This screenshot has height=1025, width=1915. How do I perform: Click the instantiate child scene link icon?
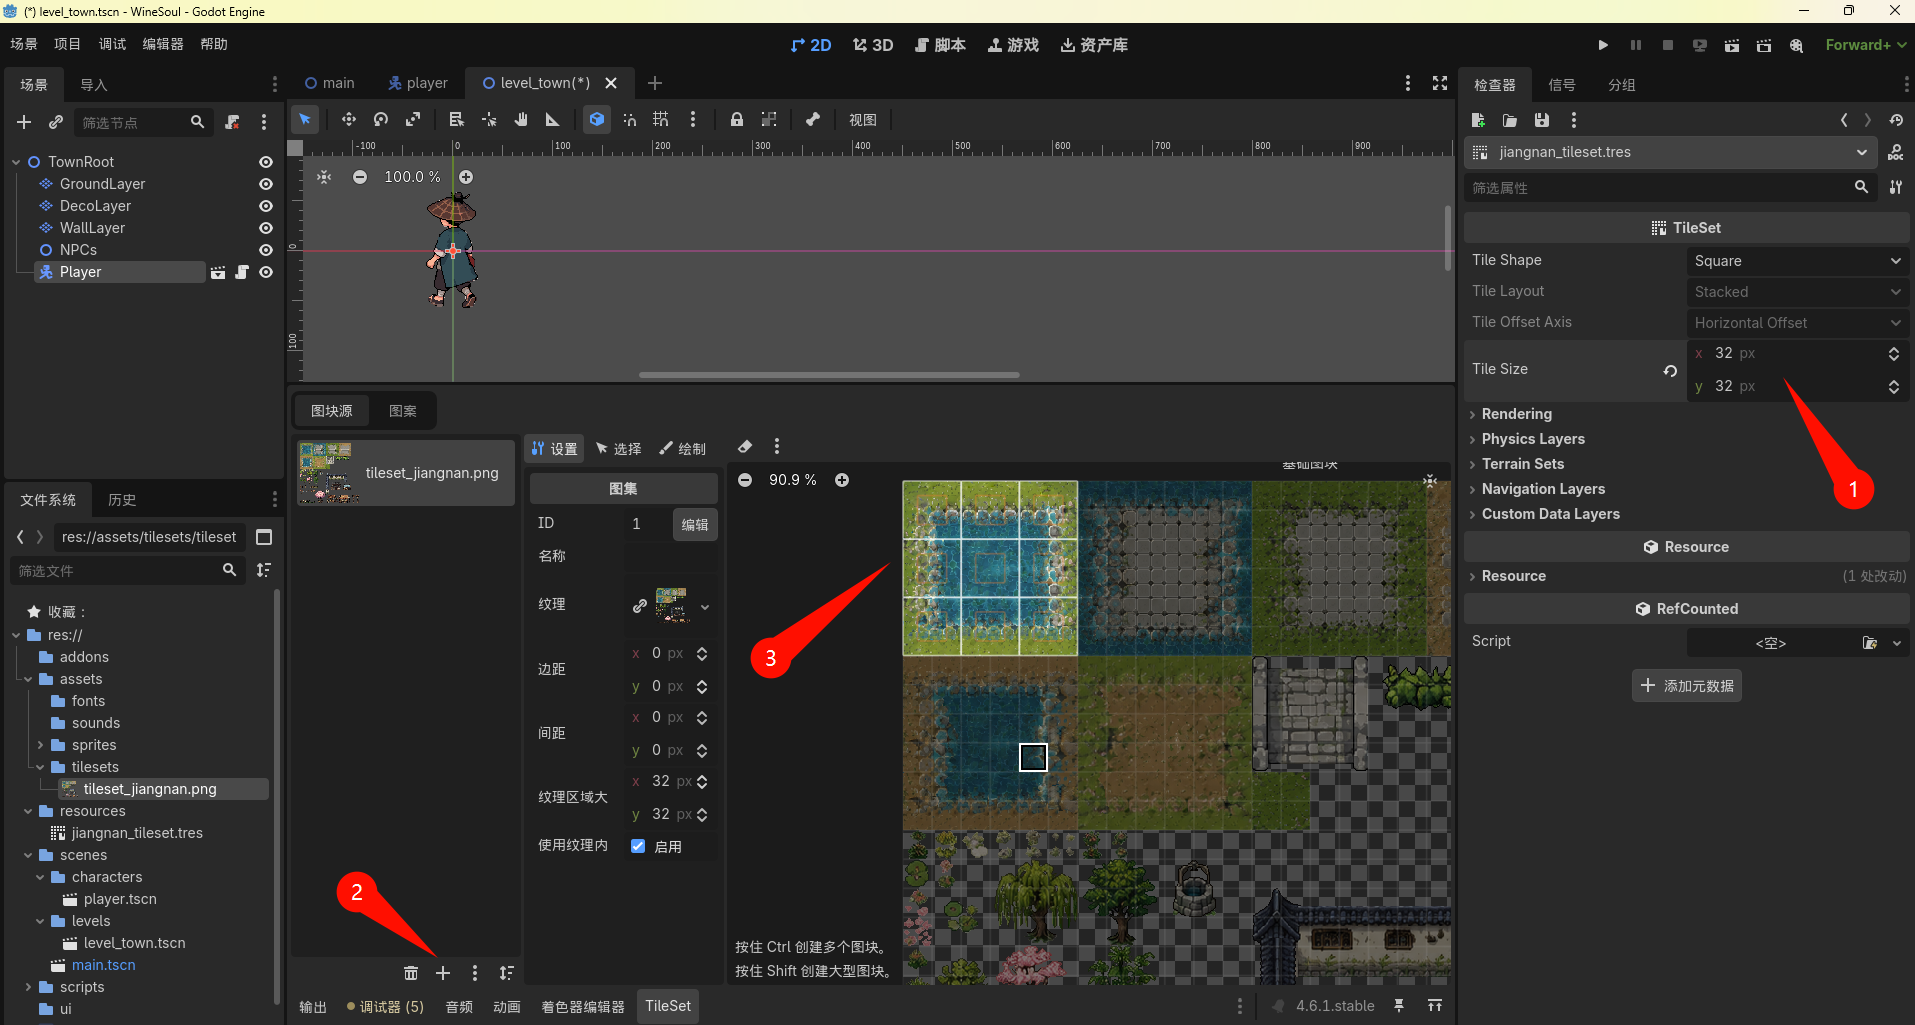click(x=56, y=122)
